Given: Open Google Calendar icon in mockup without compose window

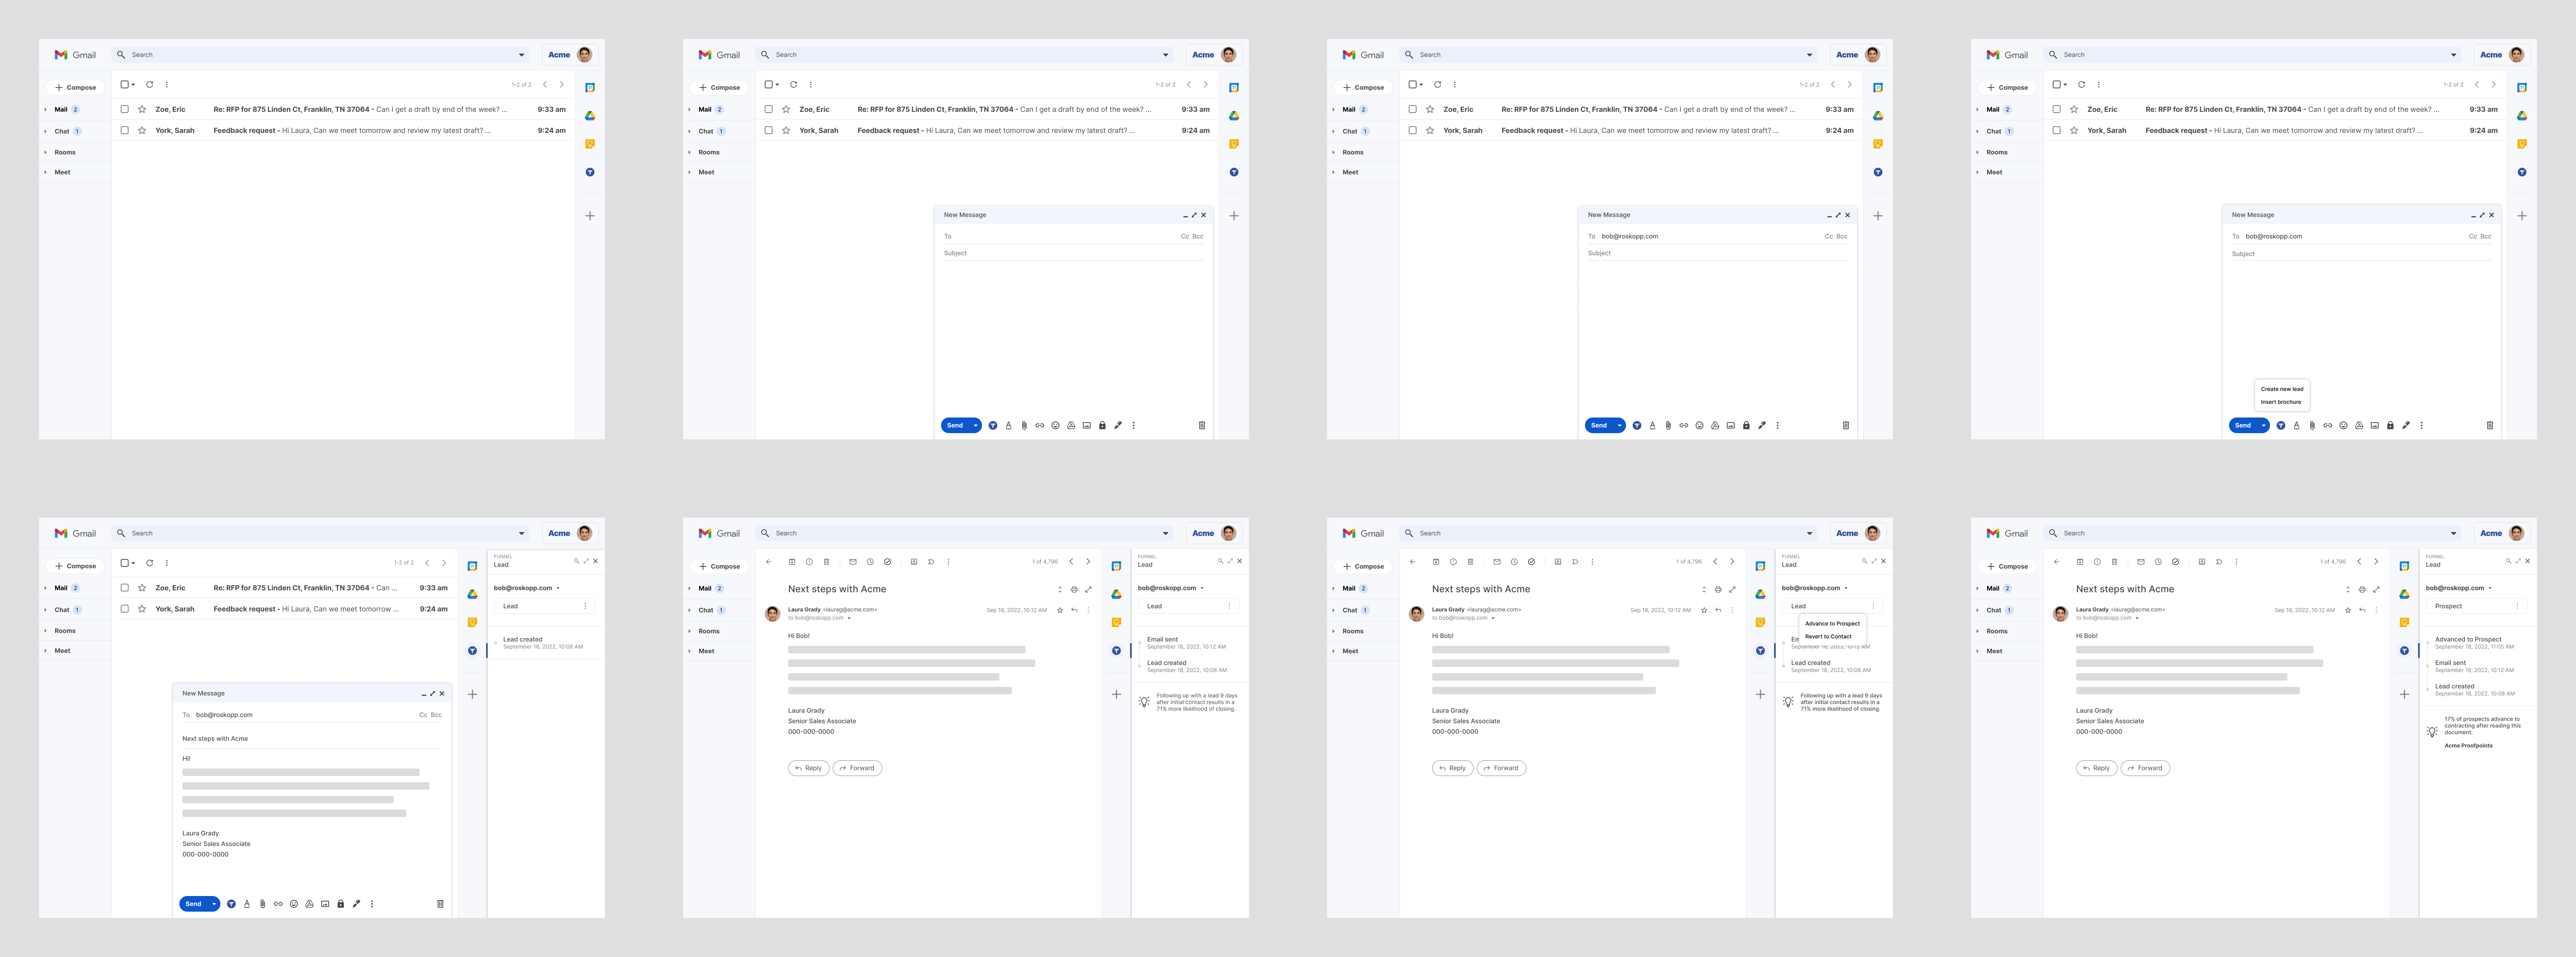Looking at the screenshot, I should (590, 88).
